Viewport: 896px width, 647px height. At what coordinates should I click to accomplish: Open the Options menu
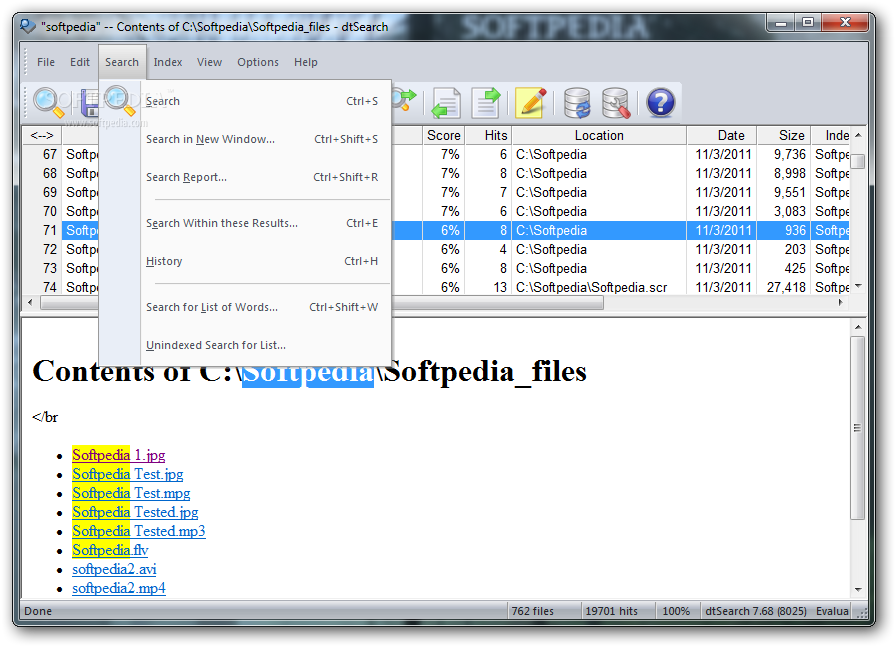pyautogui.click(x=258, y=62)
